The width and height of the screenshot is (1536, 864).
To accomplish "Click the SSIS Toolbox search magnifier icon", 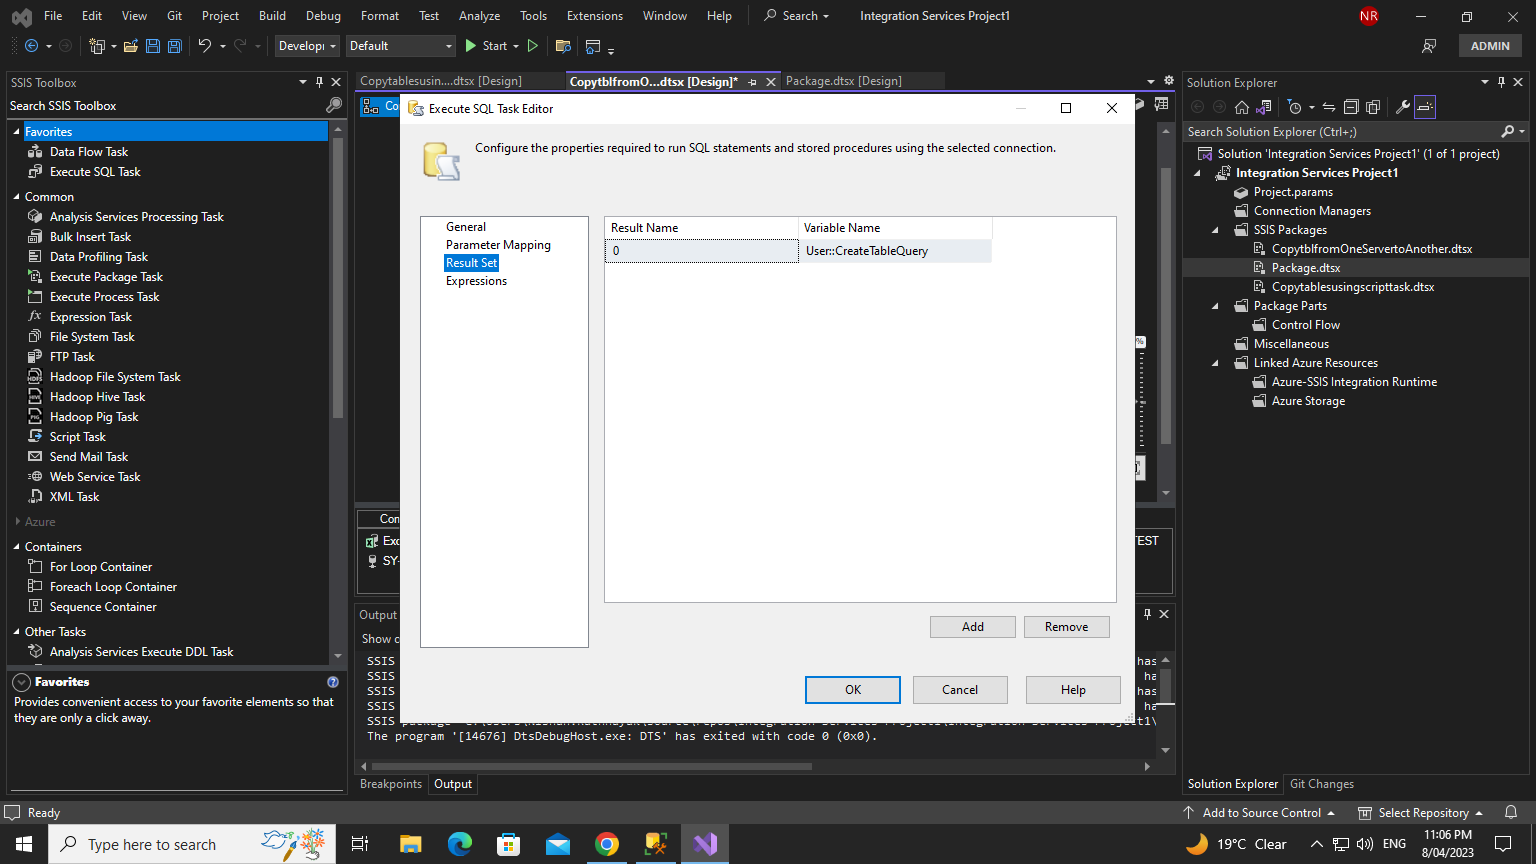I will [334, 105].
